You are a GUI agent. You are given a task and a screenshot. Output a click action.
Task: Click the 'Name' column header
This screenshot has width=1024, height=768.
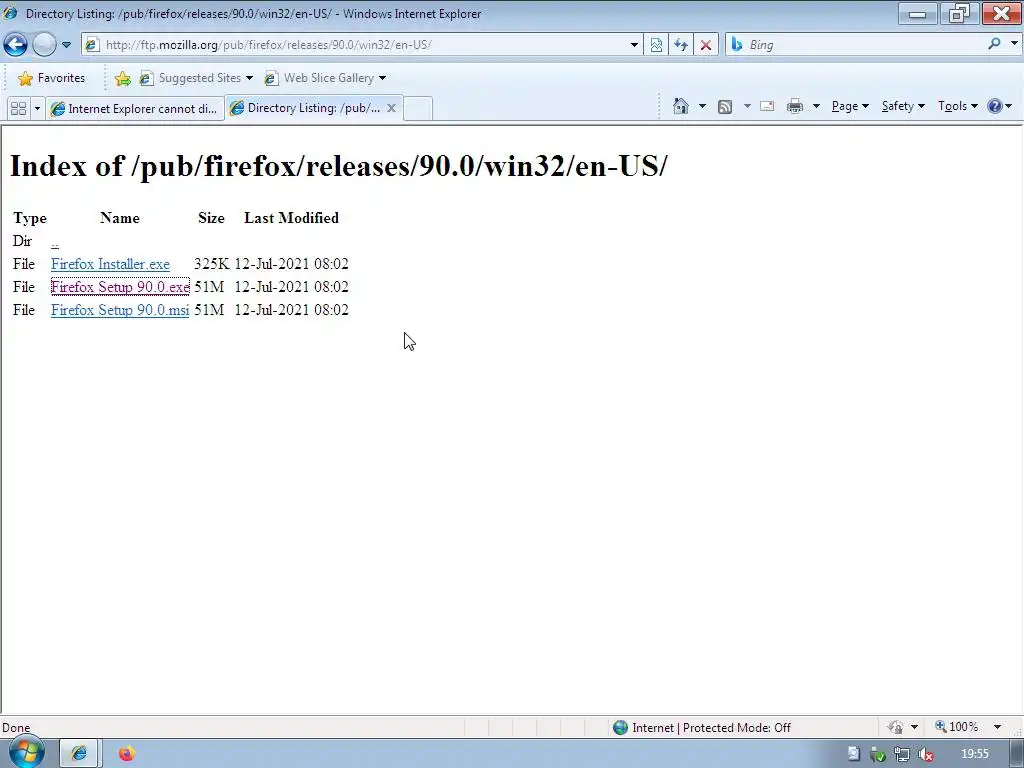coord(120,217)
